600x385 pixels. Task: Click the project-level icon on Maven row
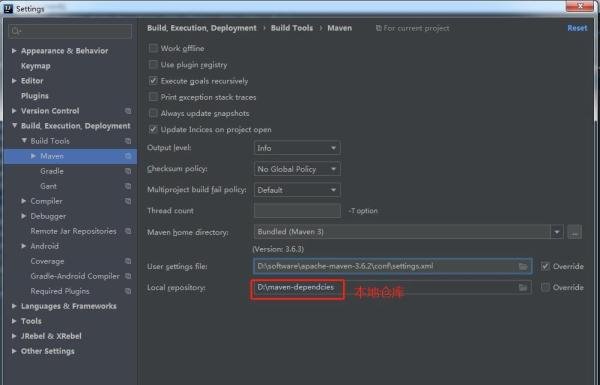(x=128, y=156)
